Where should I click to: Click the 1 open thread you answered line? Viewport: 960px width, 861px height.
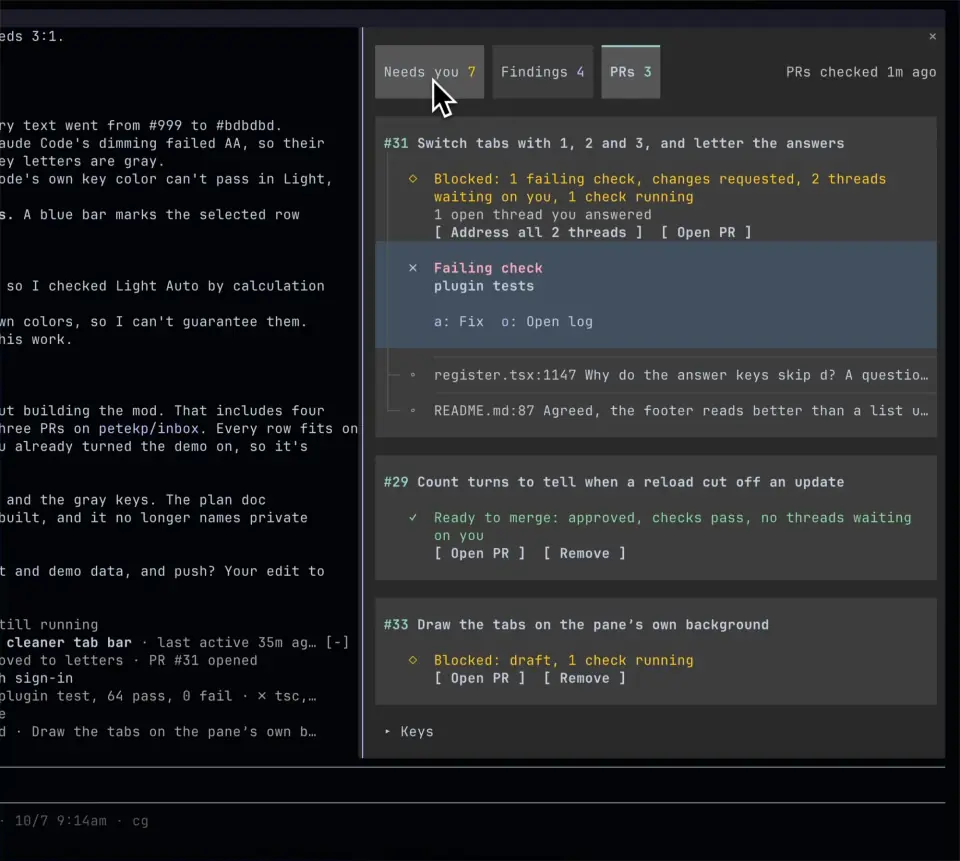tap(542, 215)
